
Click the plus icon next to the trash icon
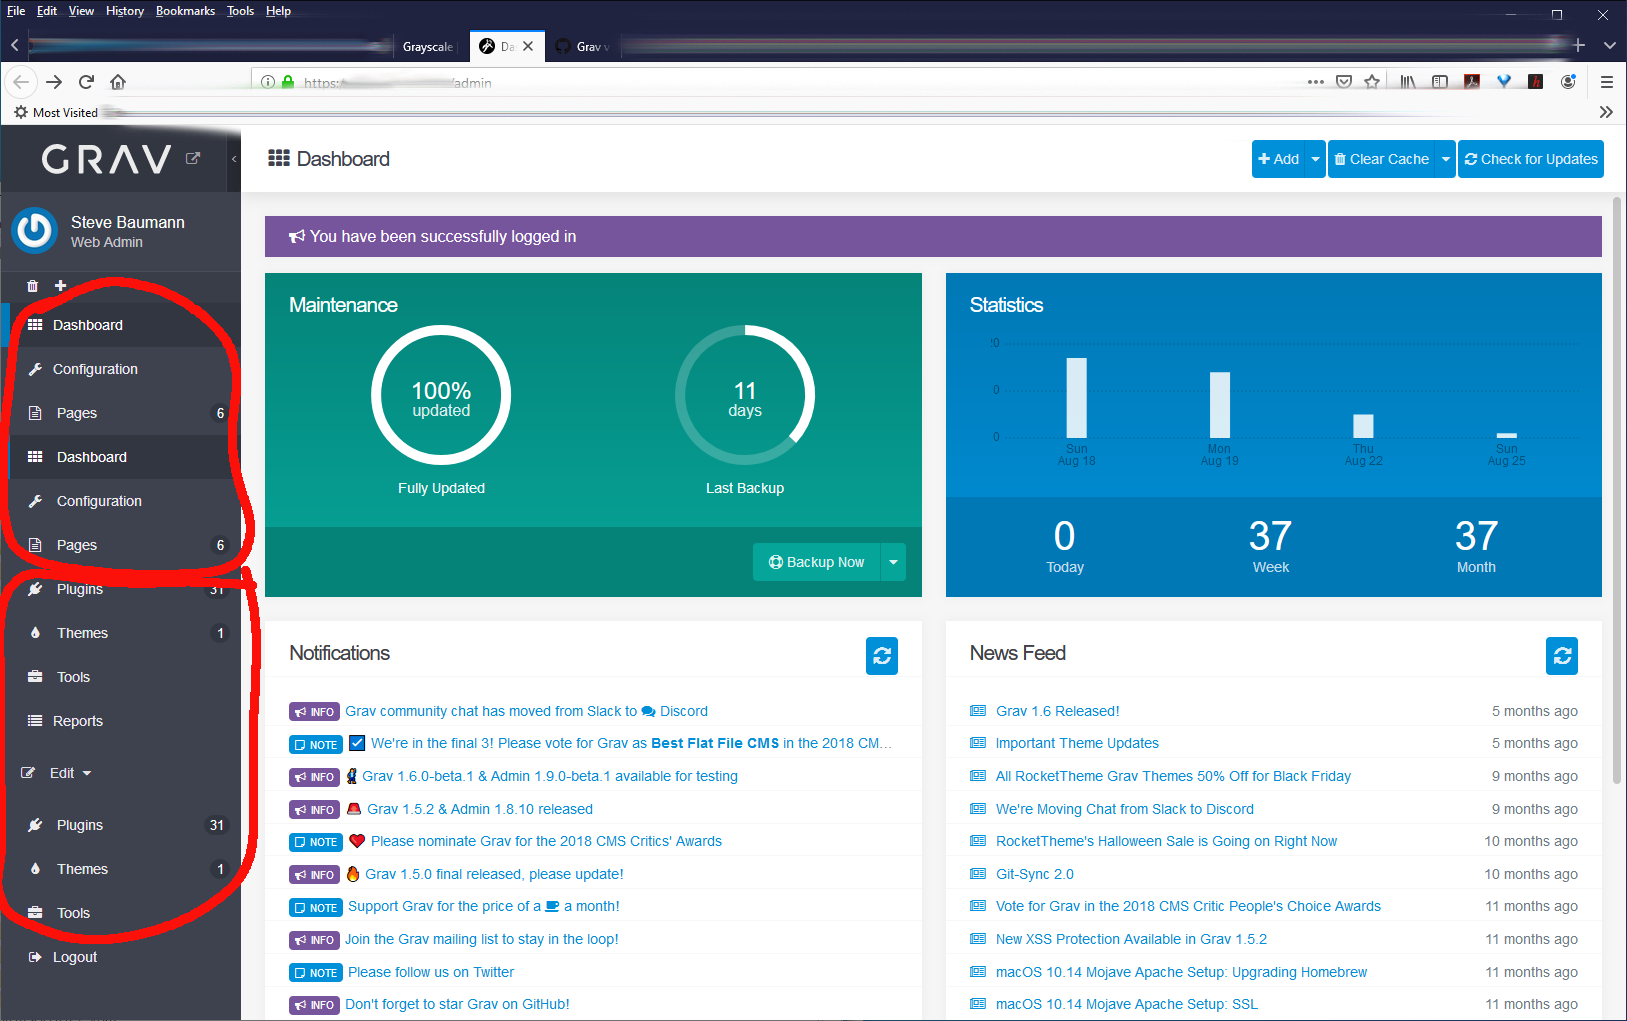pyautogui.click(x=60, y=285)
